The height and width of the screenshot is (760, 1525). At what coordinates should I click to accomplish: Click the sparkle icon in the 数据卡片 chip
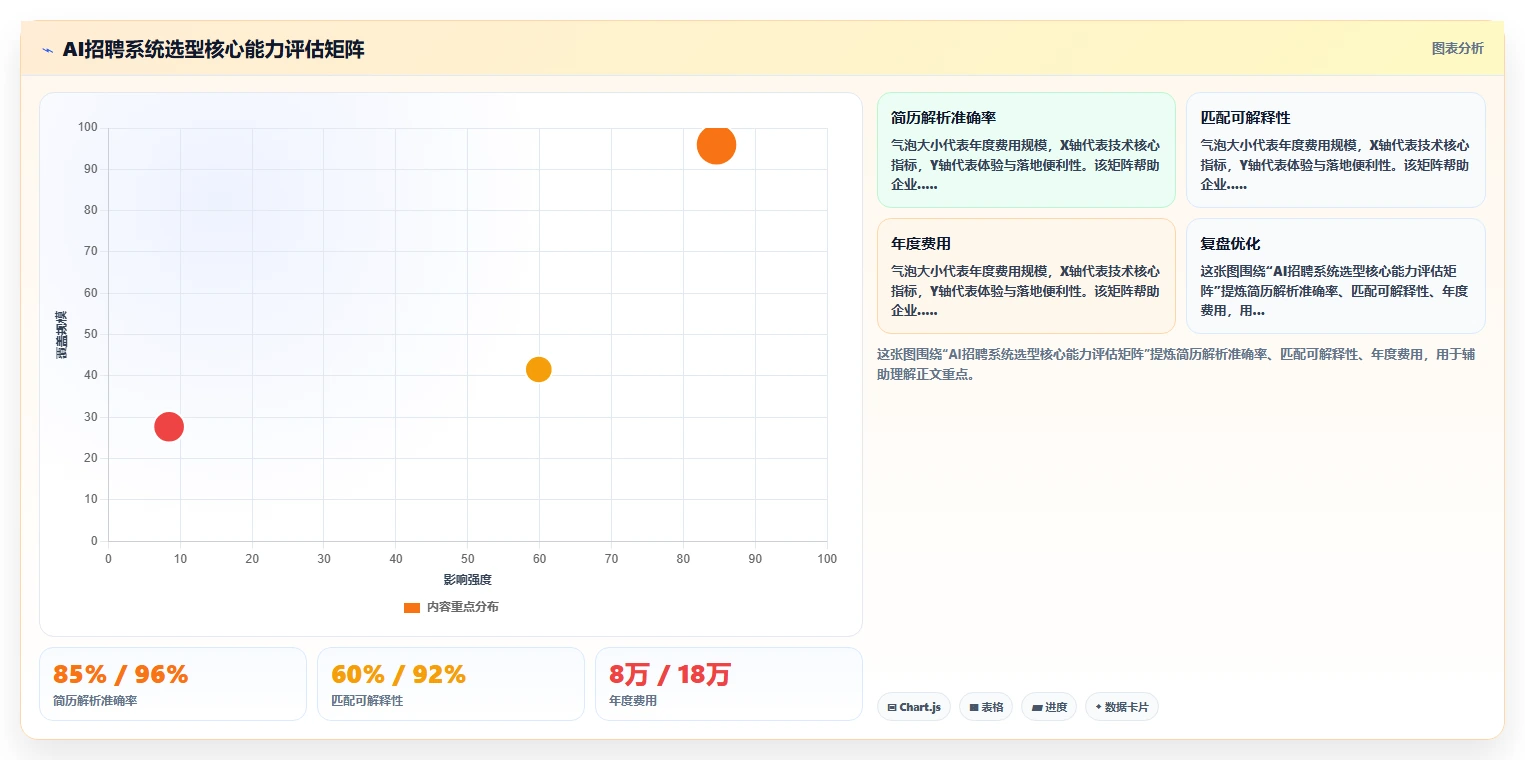point(1099,707)
